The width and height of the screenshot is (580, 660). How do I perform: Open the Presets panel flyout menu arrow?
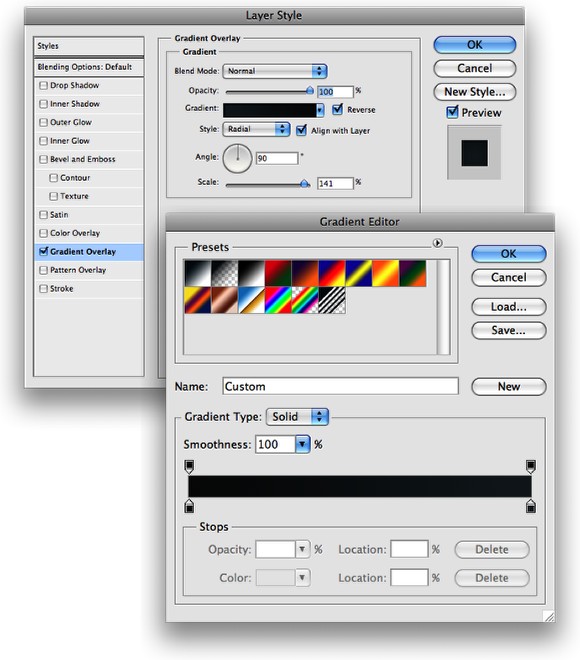click(x=437, y=243)
